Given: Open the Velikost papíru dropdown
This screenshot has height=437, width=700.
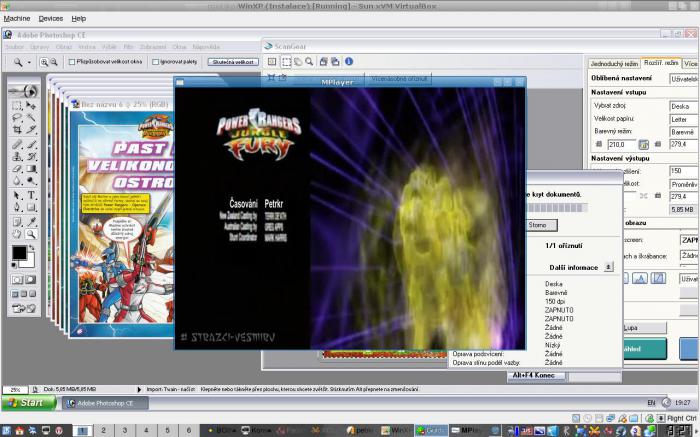Looking at the screenshot, I should click(x=684, y=119).
